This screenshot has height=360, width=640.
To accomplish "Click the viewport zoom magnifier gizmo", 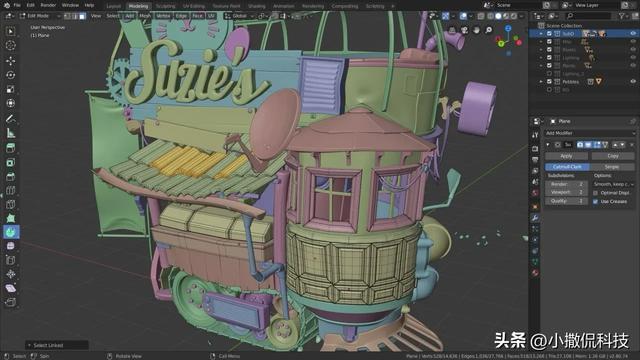I will click(488, 30).
